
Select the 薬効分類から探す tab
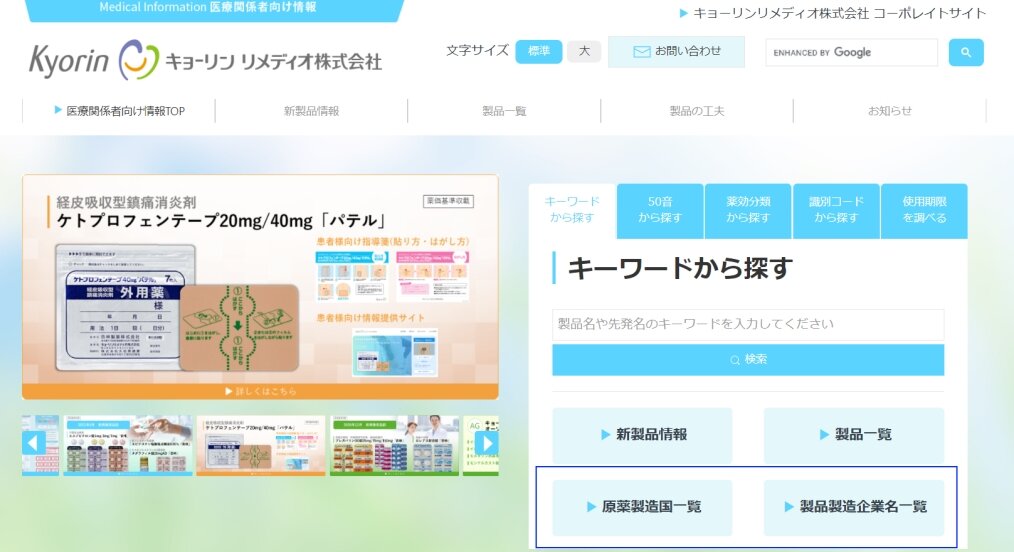[748, 210]
